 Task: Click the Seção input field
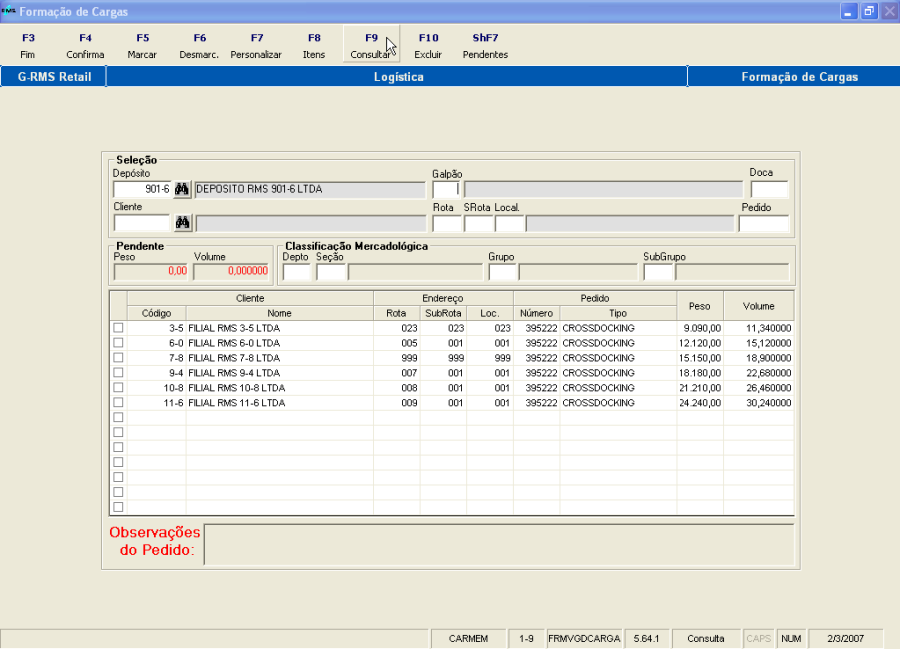click(x=331, y=272)
